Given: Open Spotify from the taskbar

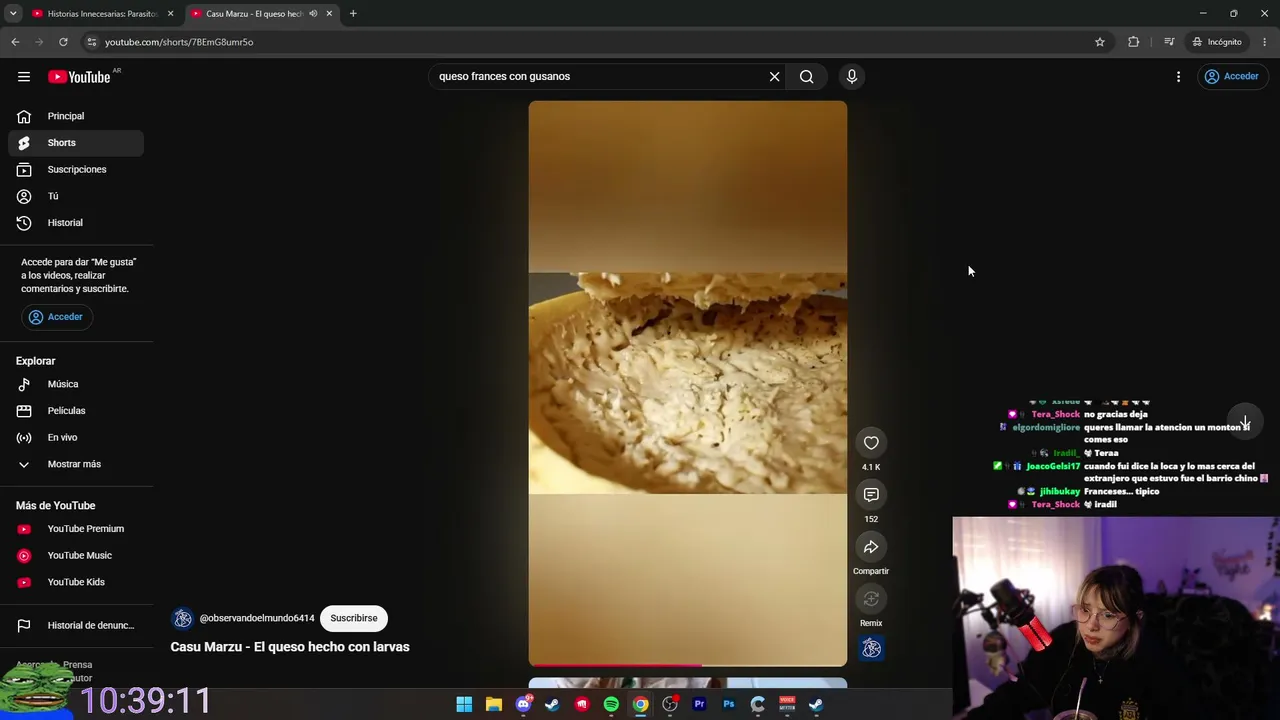Looking at the screenshot, I should point(611,704).
